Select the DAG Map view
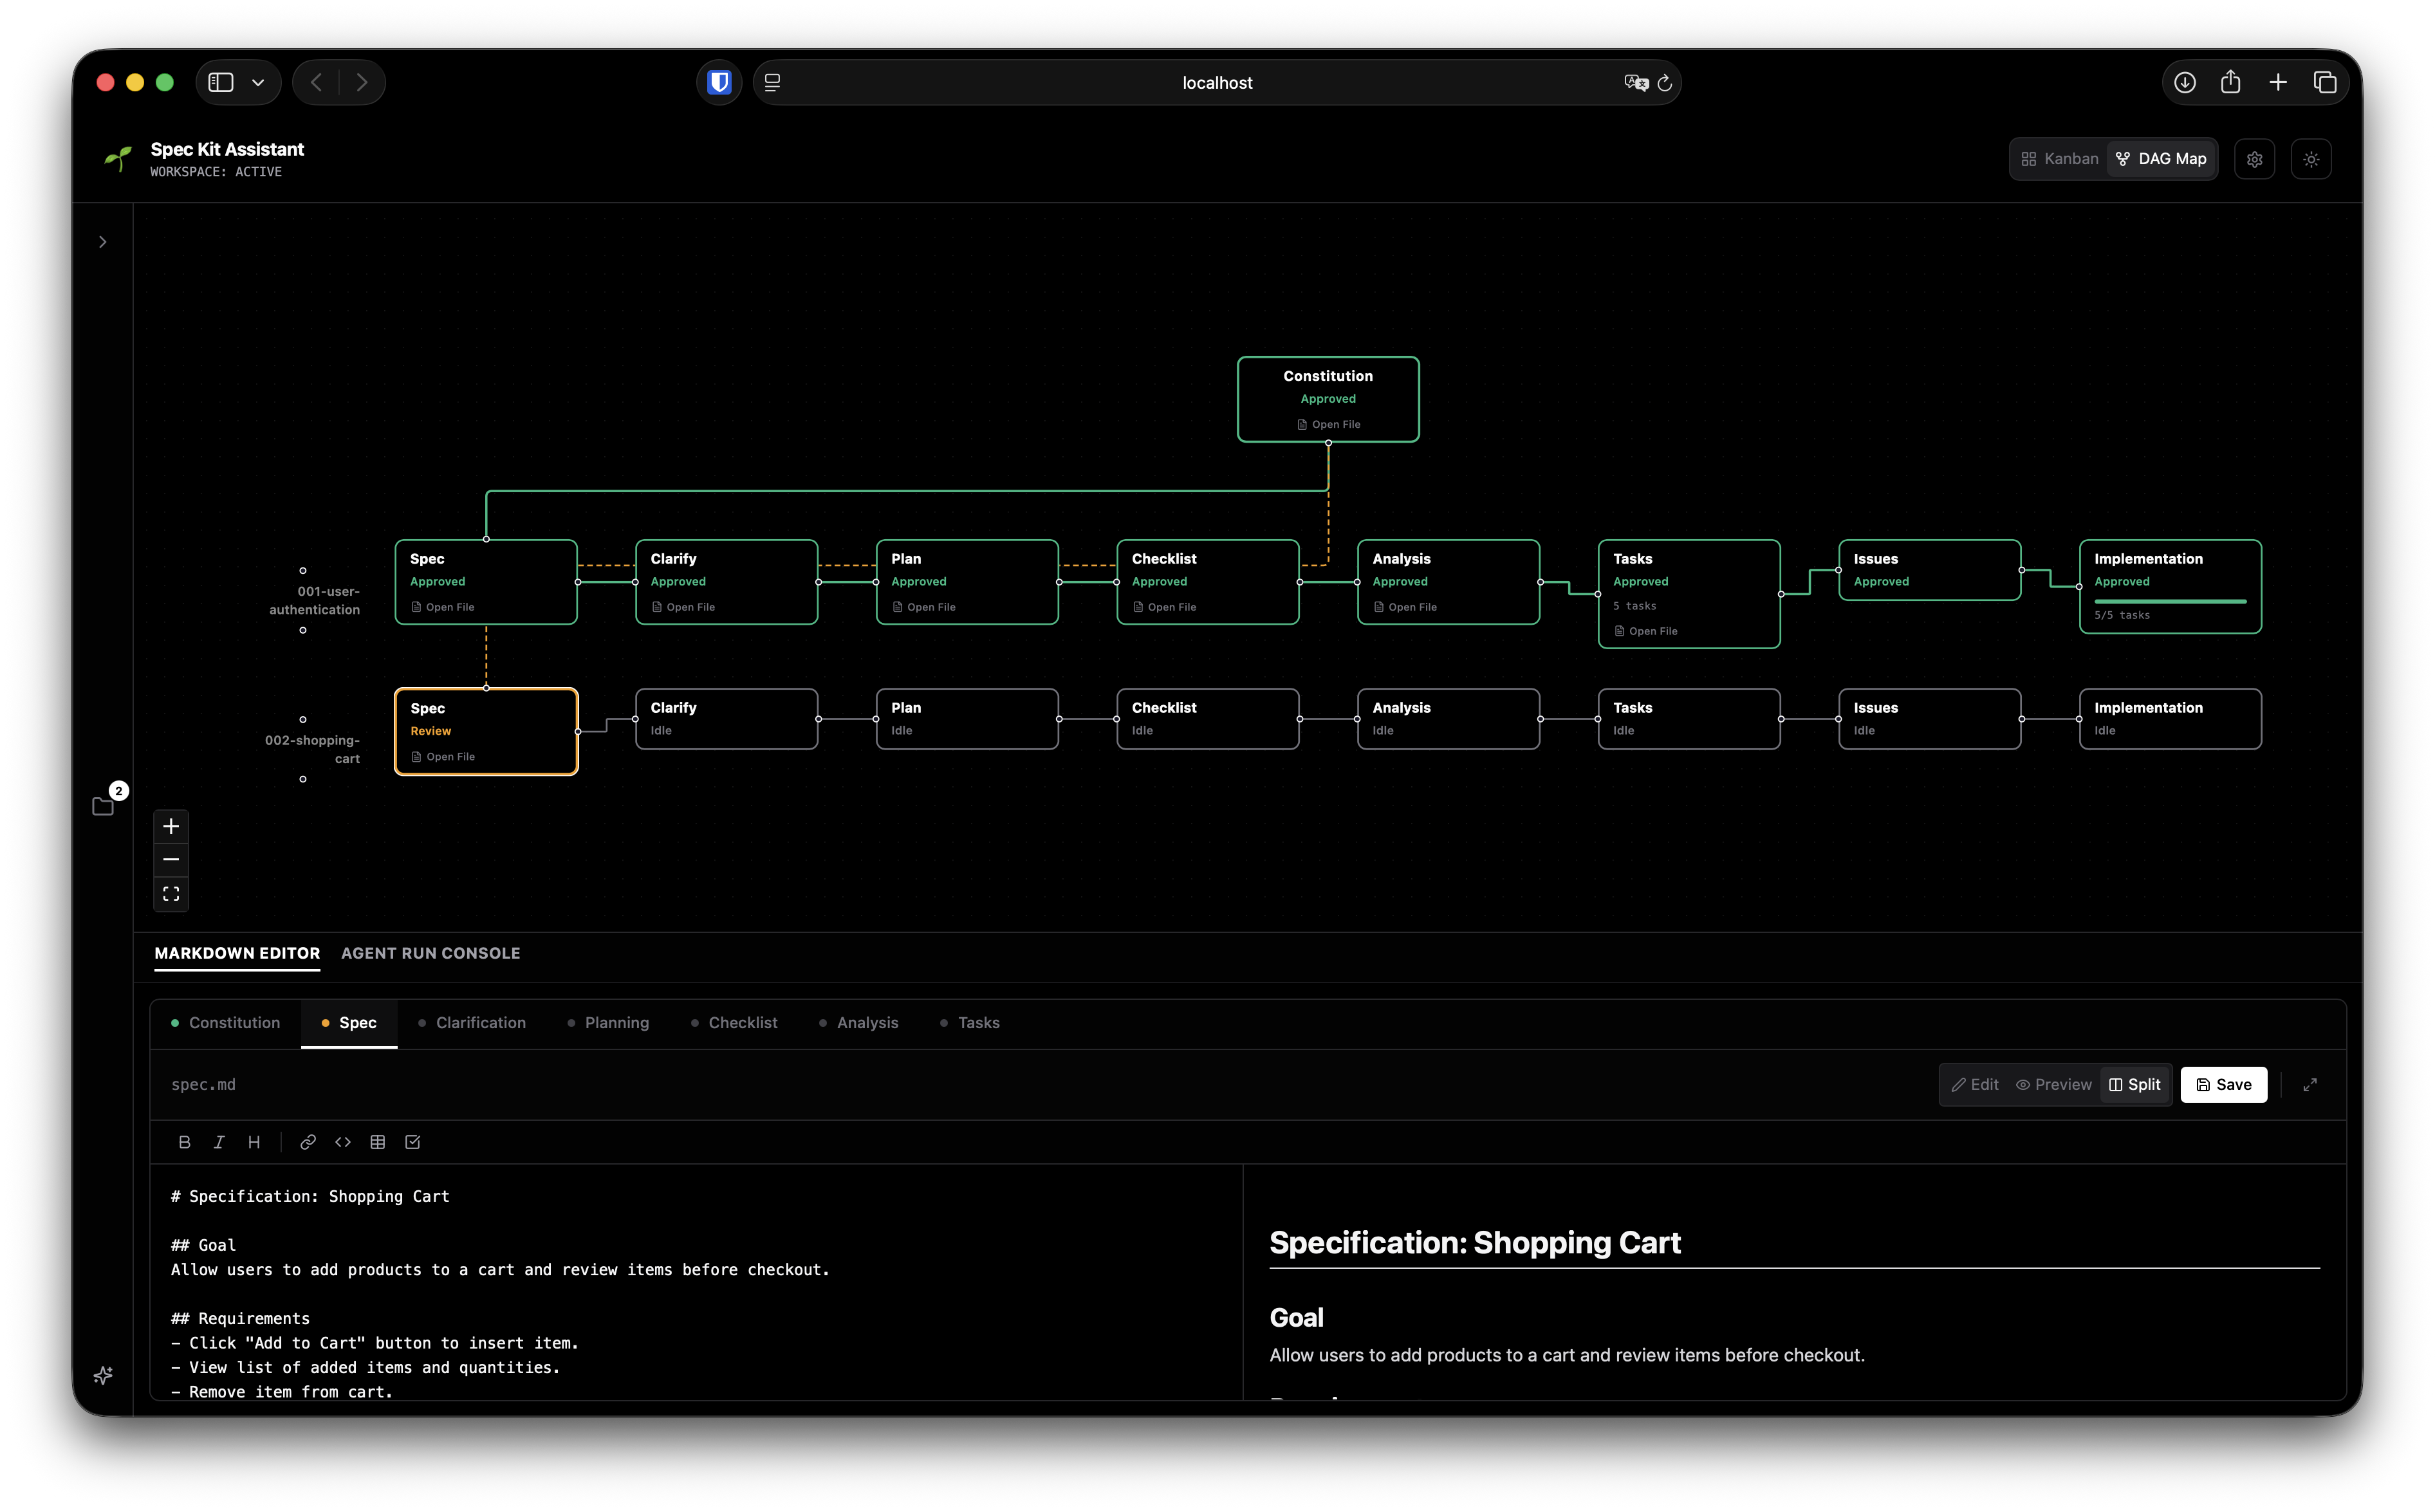2435x1512 pixels. pos(2161,159)
